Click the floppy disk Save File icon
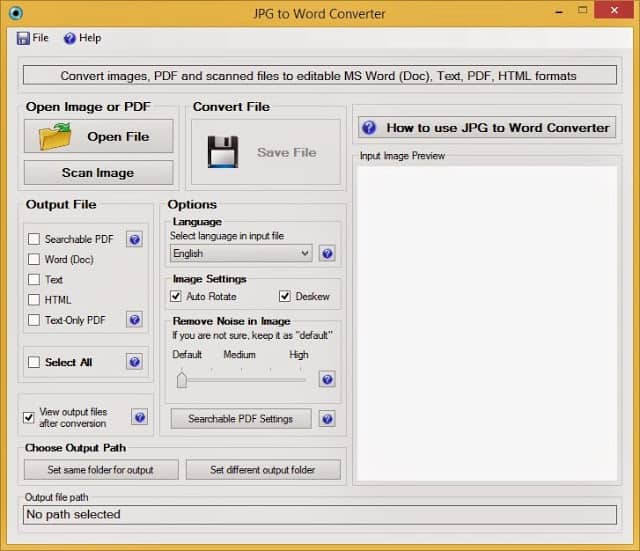This screenshot has height=551, width=640. (223, 152)
